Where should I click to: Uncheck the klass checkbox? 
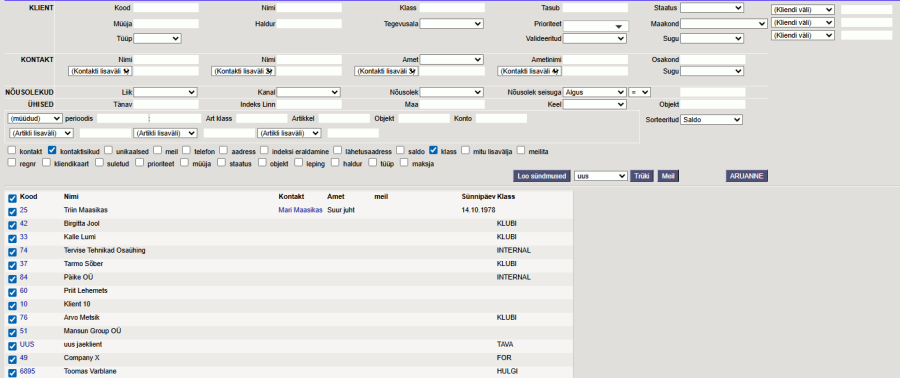coord(433,150)
